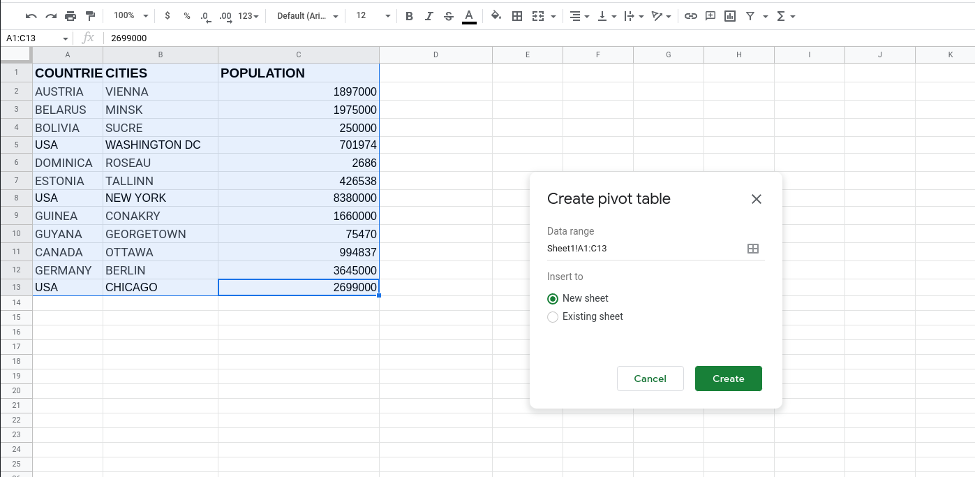The height and width of the screenshot is (477, 977).
Task: Open the functions sigma menu
Action: (x=785, y=16)
